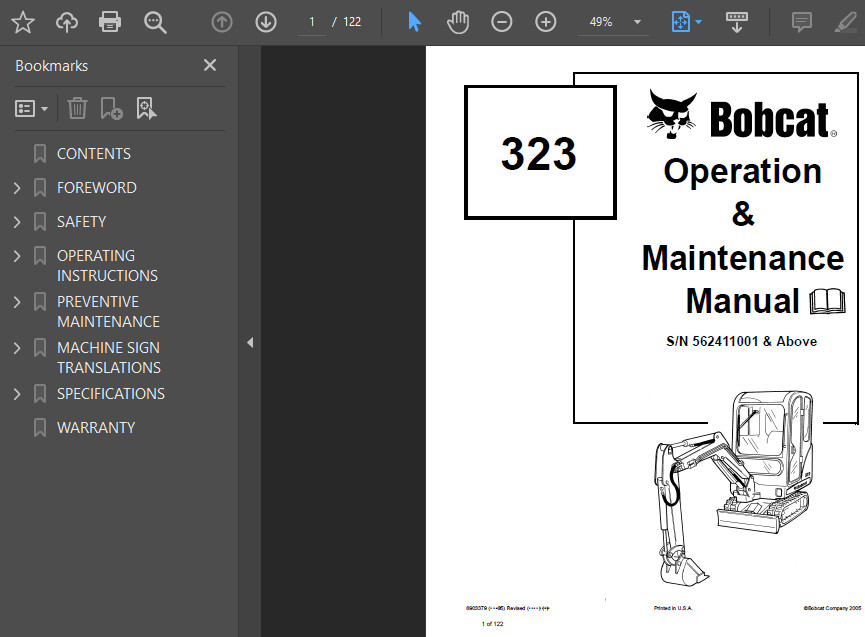Close the Bookmarks panel

pos(210,65)
